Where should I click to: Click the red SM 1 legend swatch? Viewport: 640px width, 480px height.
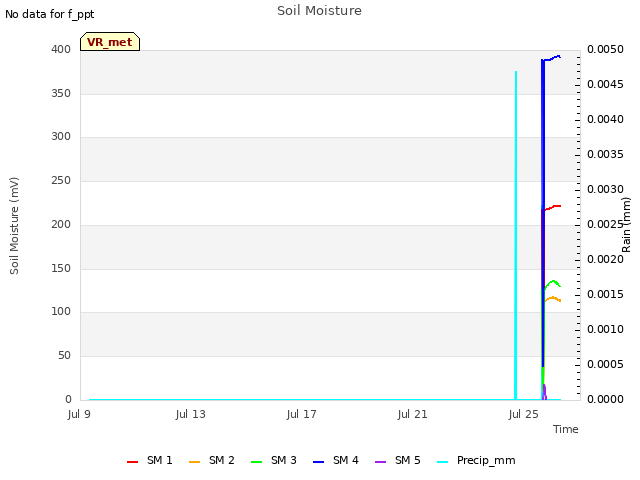tap(132, 462)
